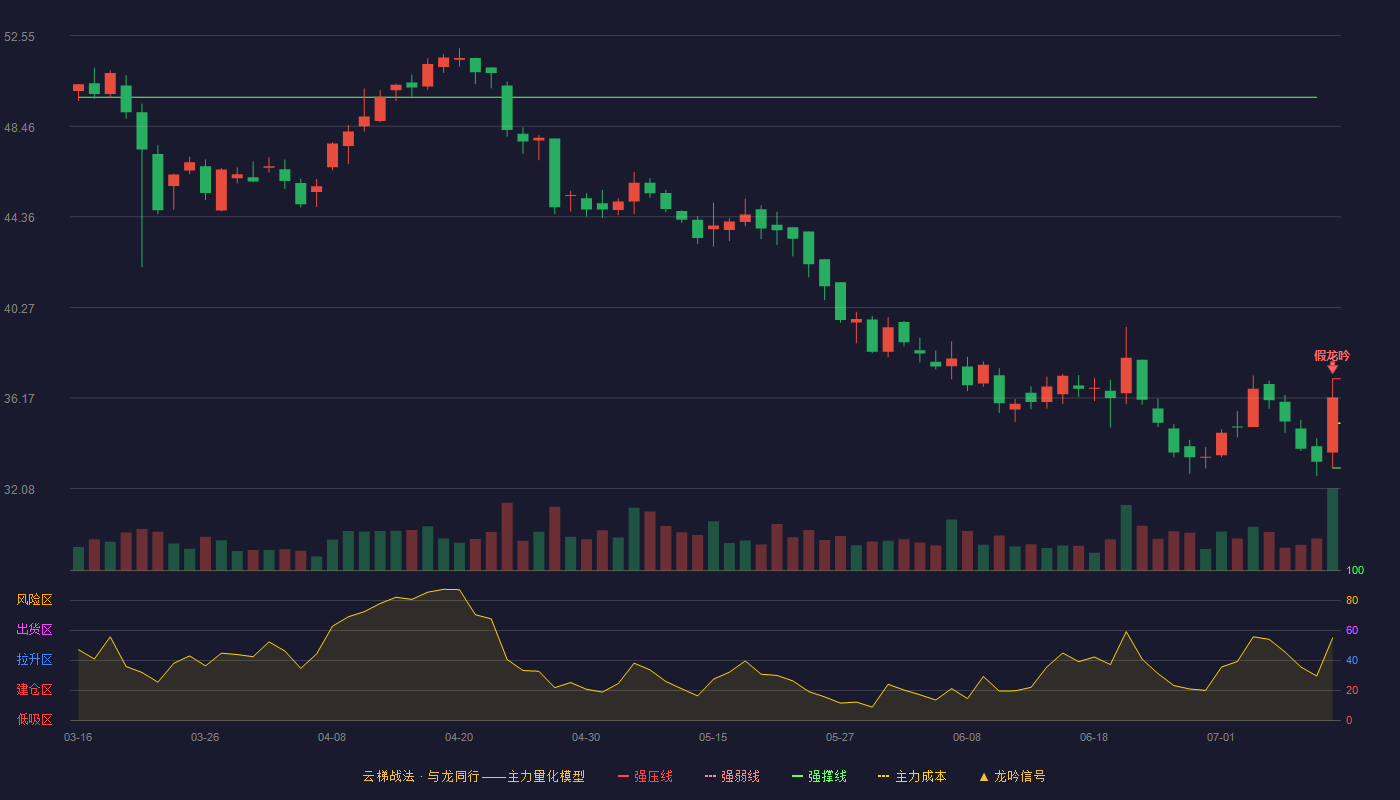Click the red bracket marker beside last candle
1400x800 pixels.
(1336, 423)
